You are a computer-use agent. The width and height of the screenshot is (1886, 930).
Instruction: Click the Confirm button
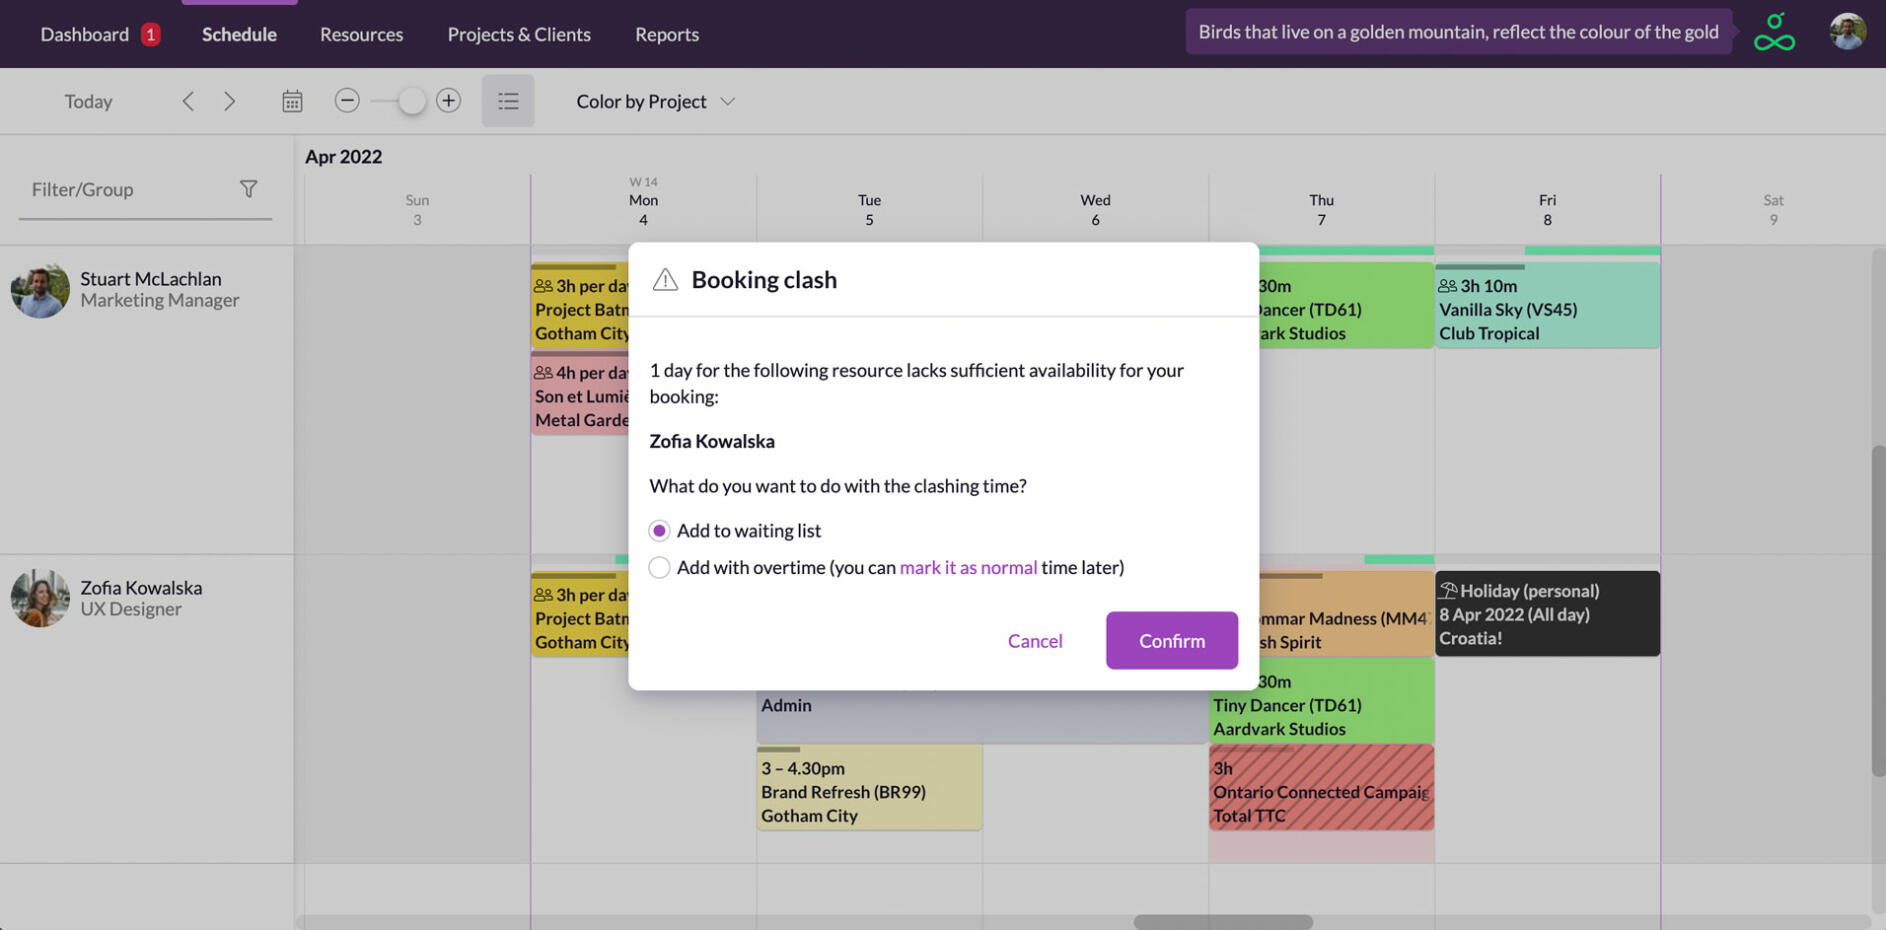[1171, 640]
